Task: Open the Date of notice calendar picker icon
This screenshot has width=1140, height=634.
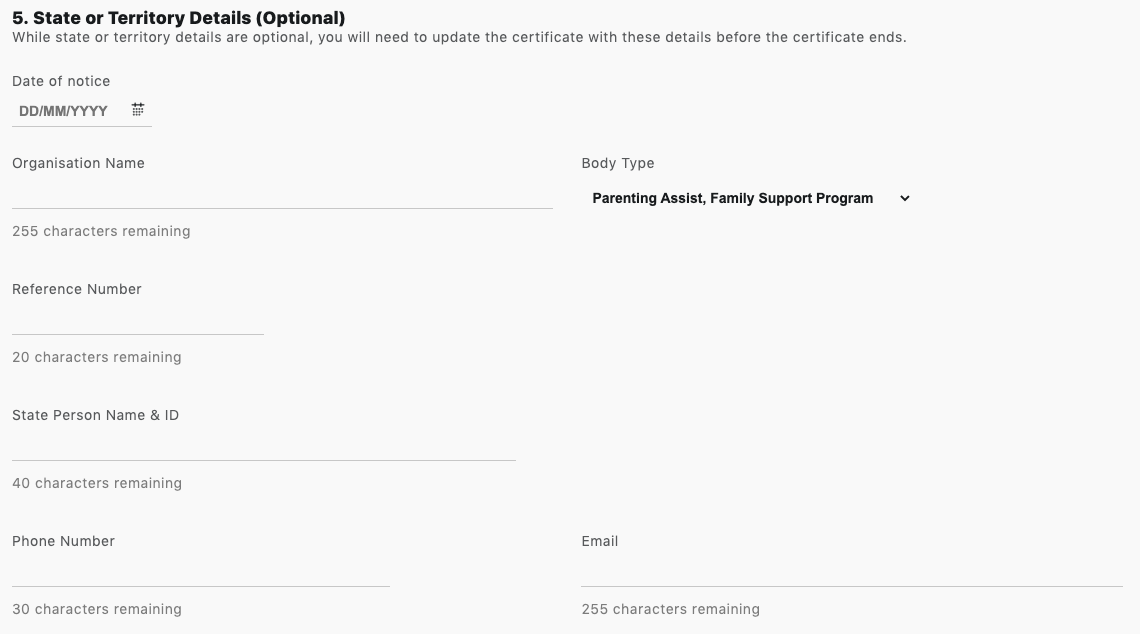Action: (138, 109)
